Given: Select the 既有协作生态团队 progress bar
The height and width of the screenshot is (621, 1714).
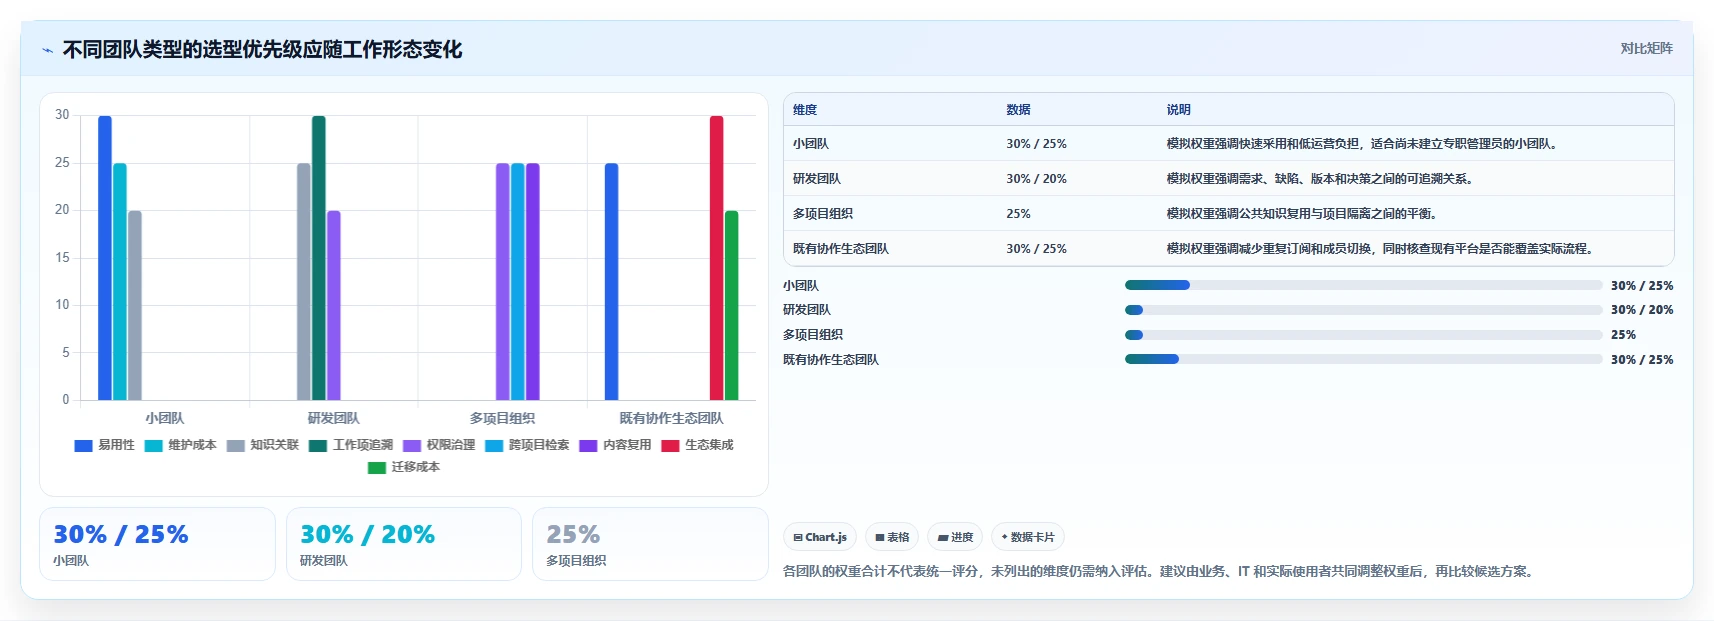Looking at the screenshot, I should click(x=1363, y=359).
